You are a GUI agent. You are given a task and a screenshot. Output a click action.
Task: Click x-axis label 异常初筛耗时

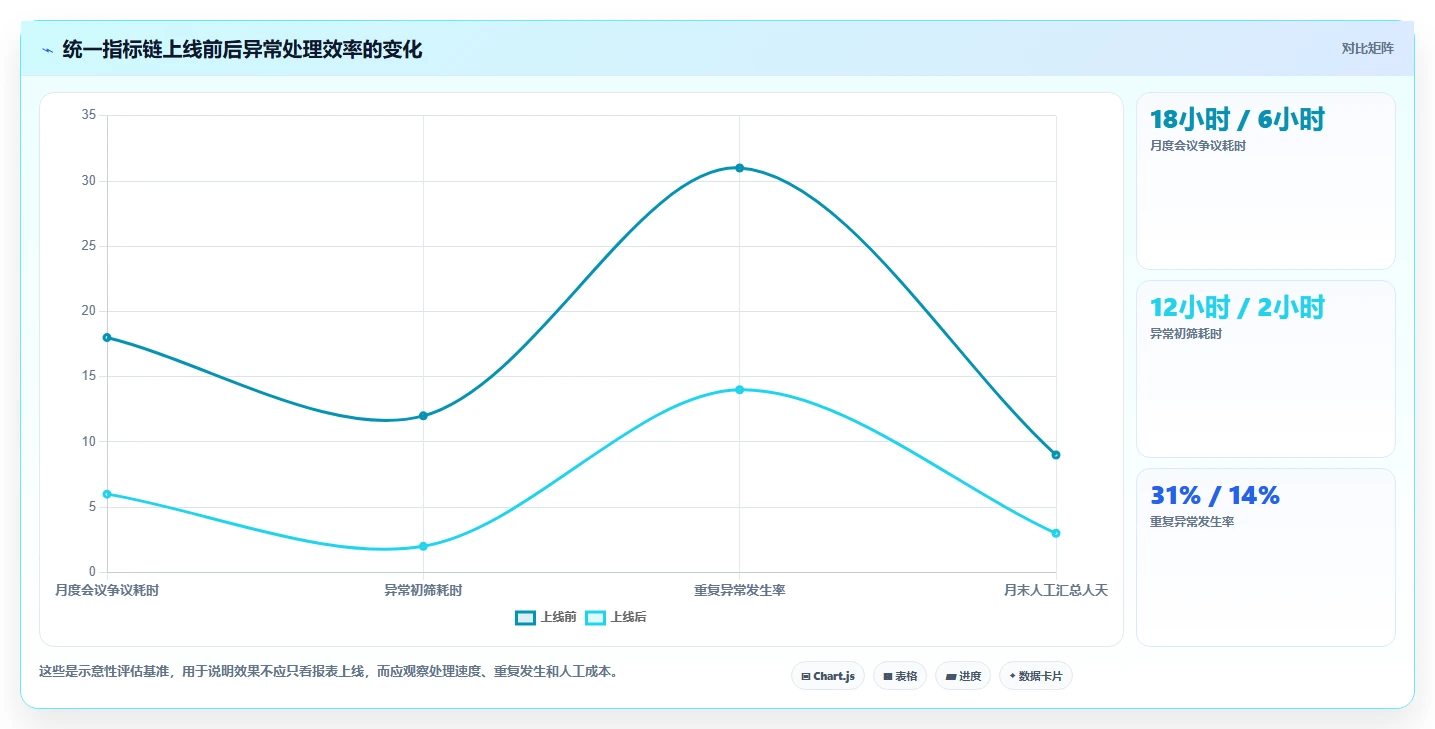tap(423, 591)
